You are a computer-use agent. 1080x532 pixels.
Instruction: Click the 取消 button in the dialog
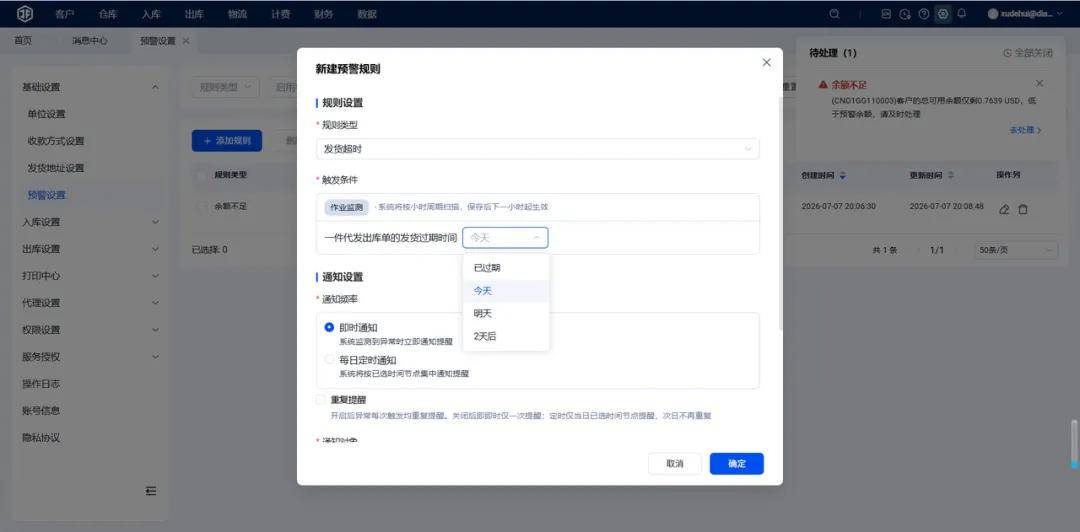(675, 464)
